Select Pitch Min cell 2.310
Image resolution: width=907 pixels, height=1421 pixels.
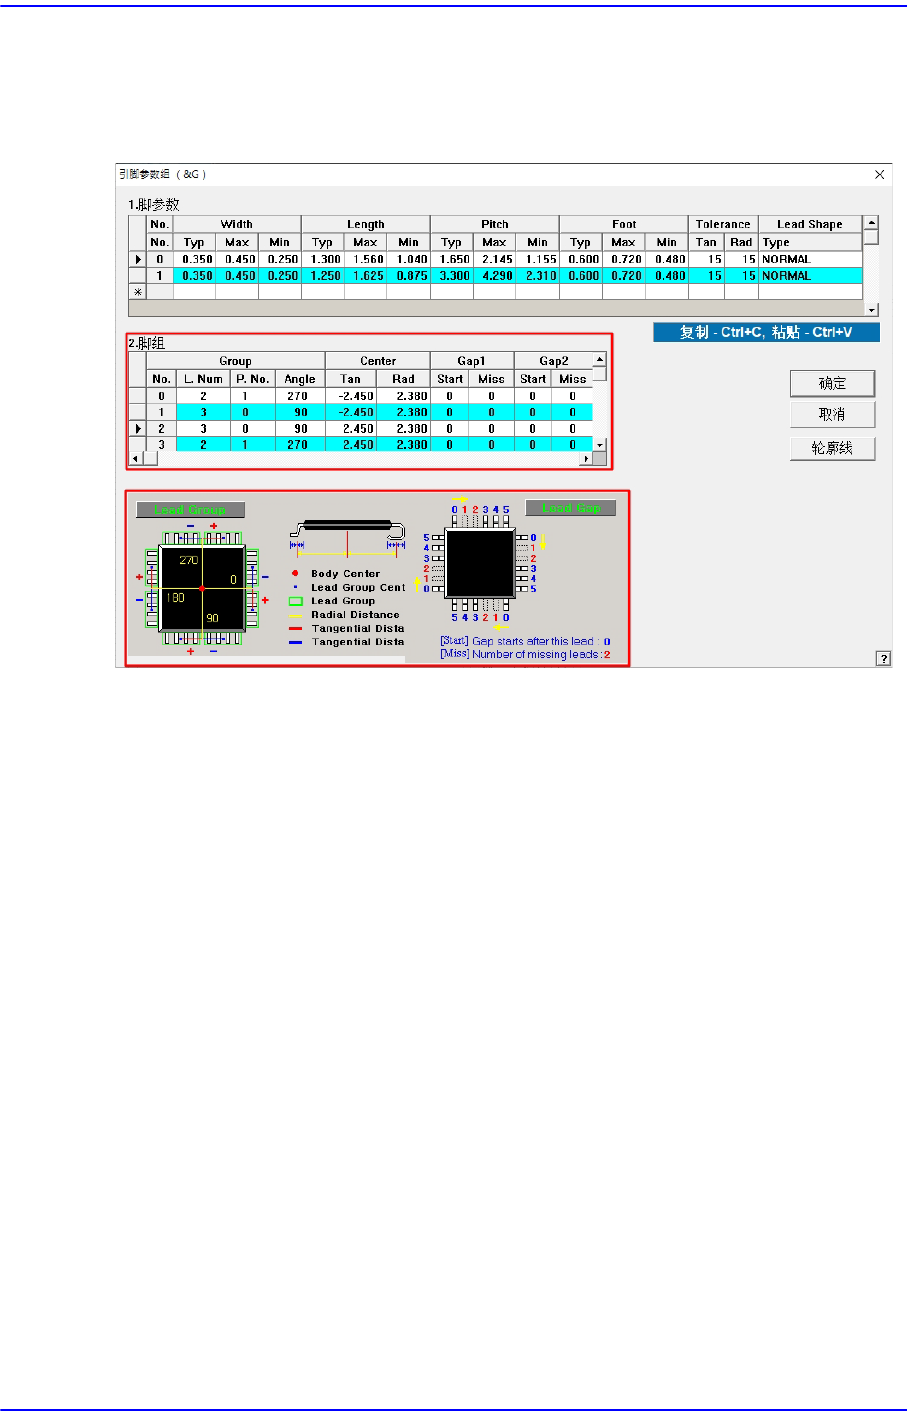[538, 276]
